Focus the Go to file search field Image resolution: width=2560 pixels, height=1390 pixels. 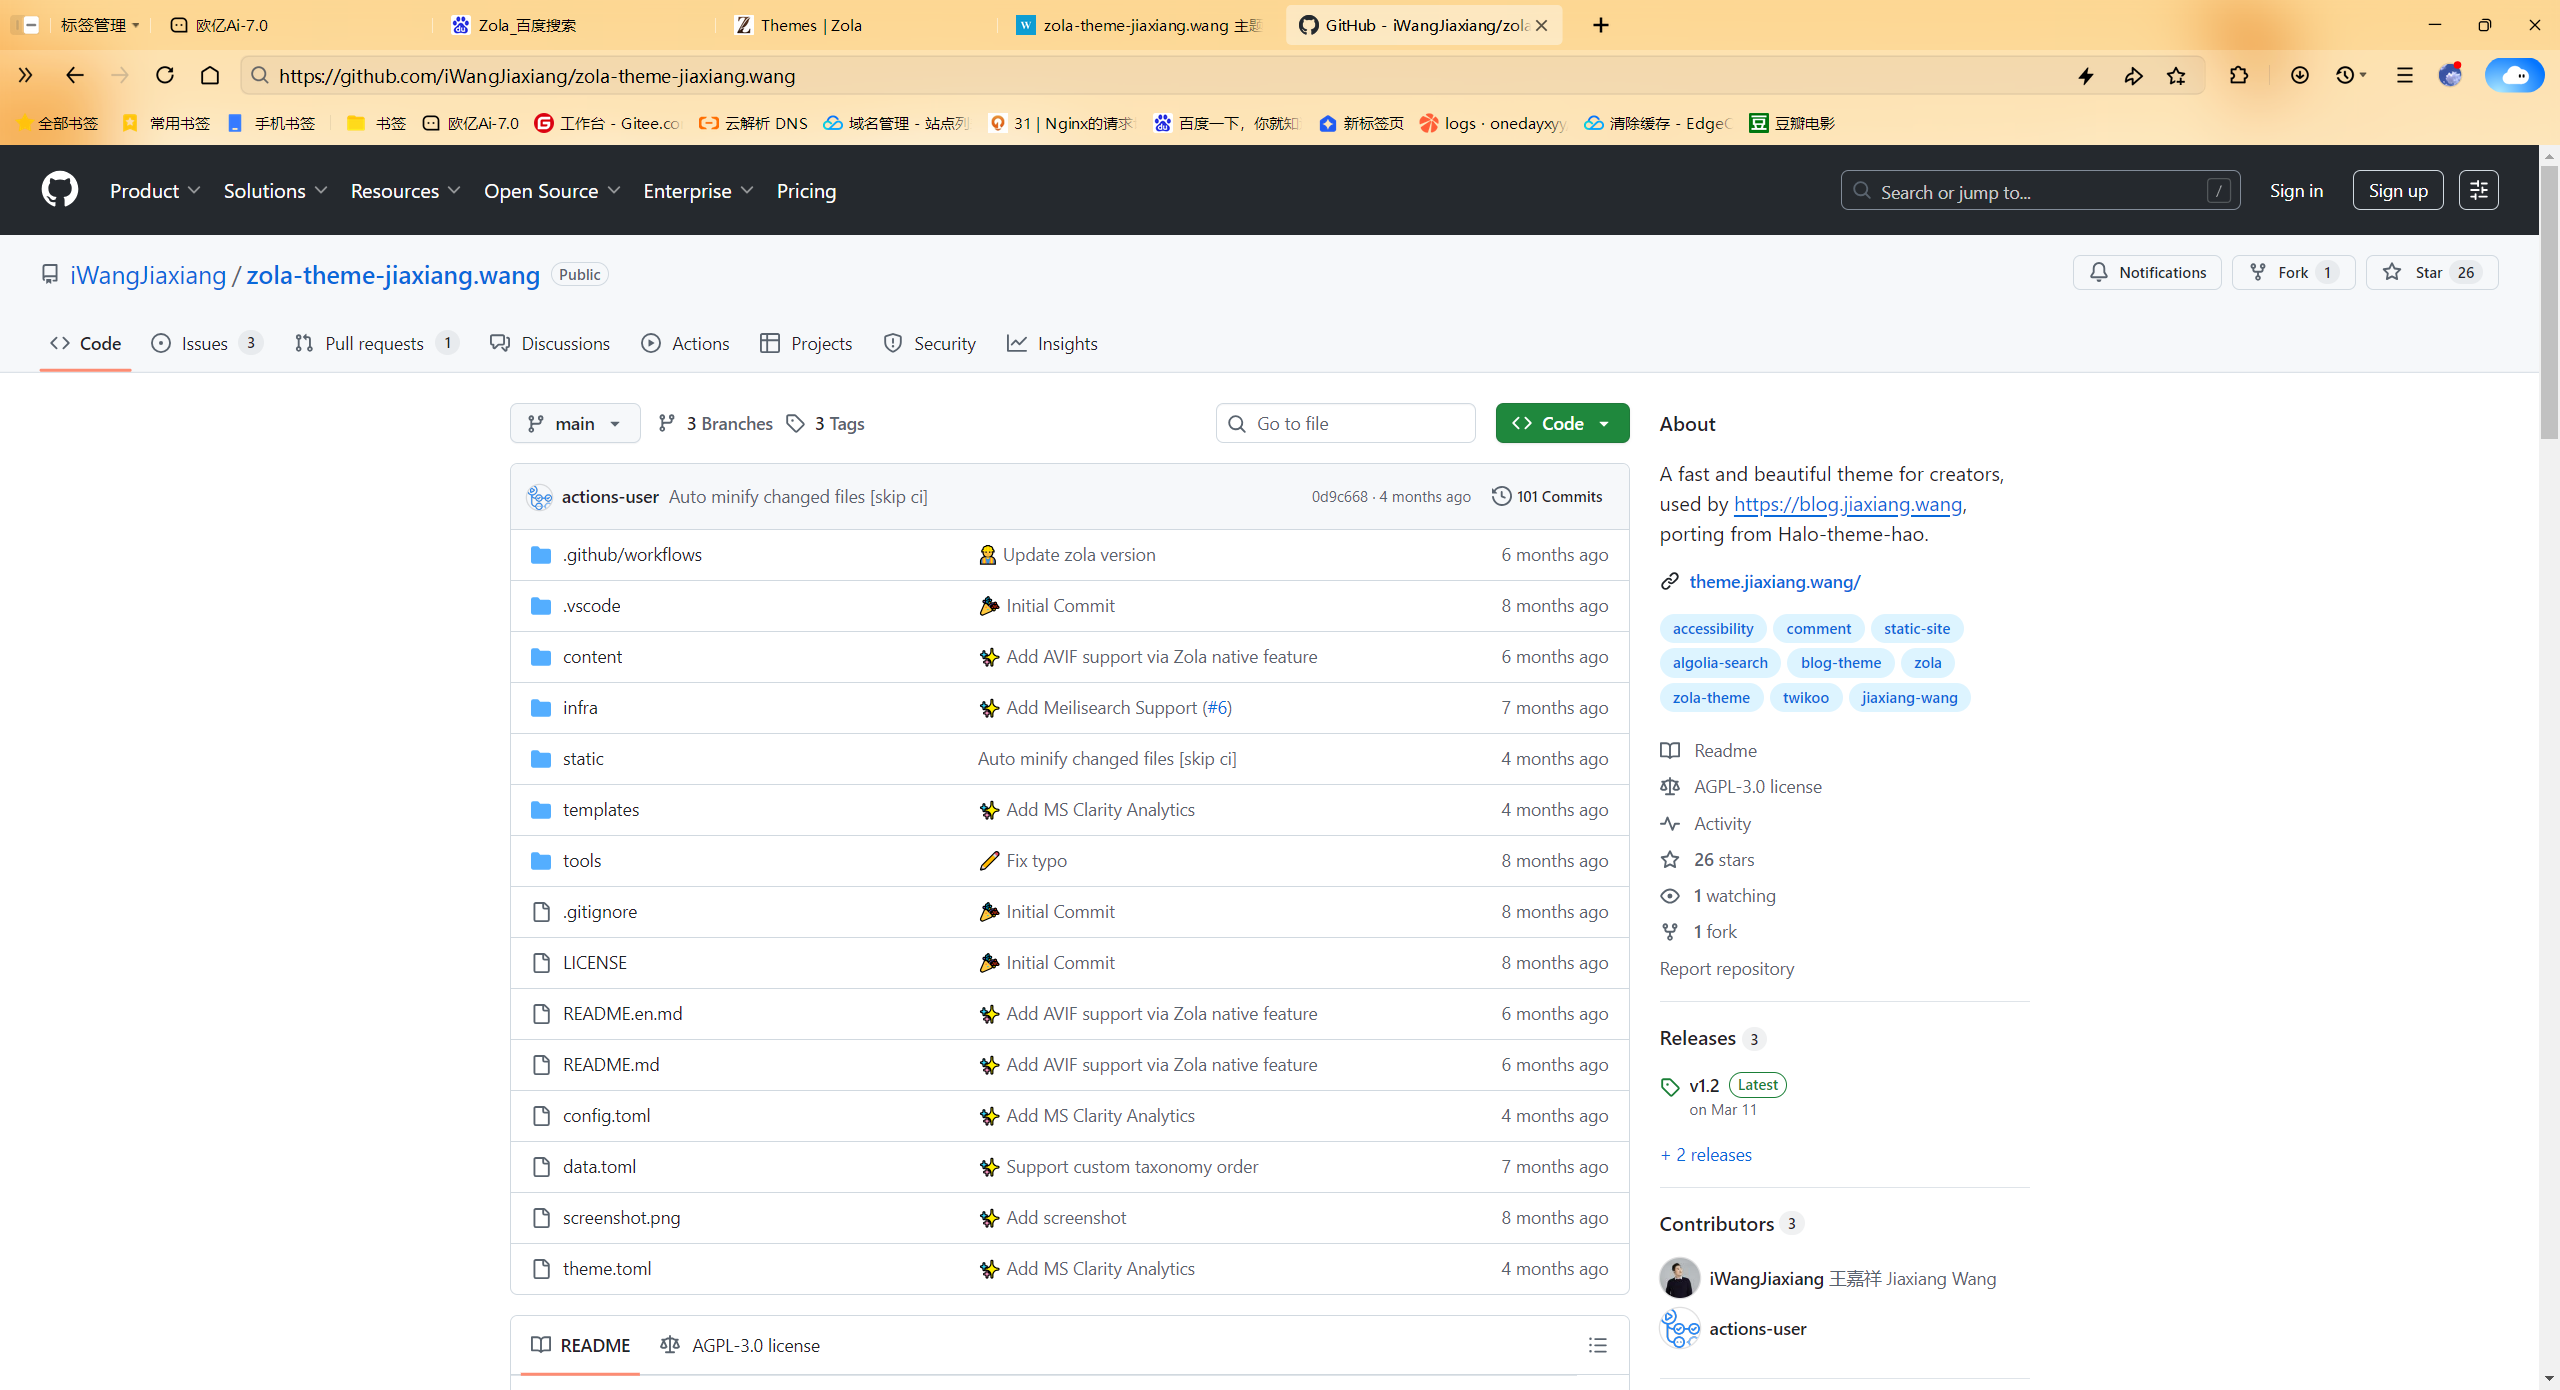[x=1345, y=423]
